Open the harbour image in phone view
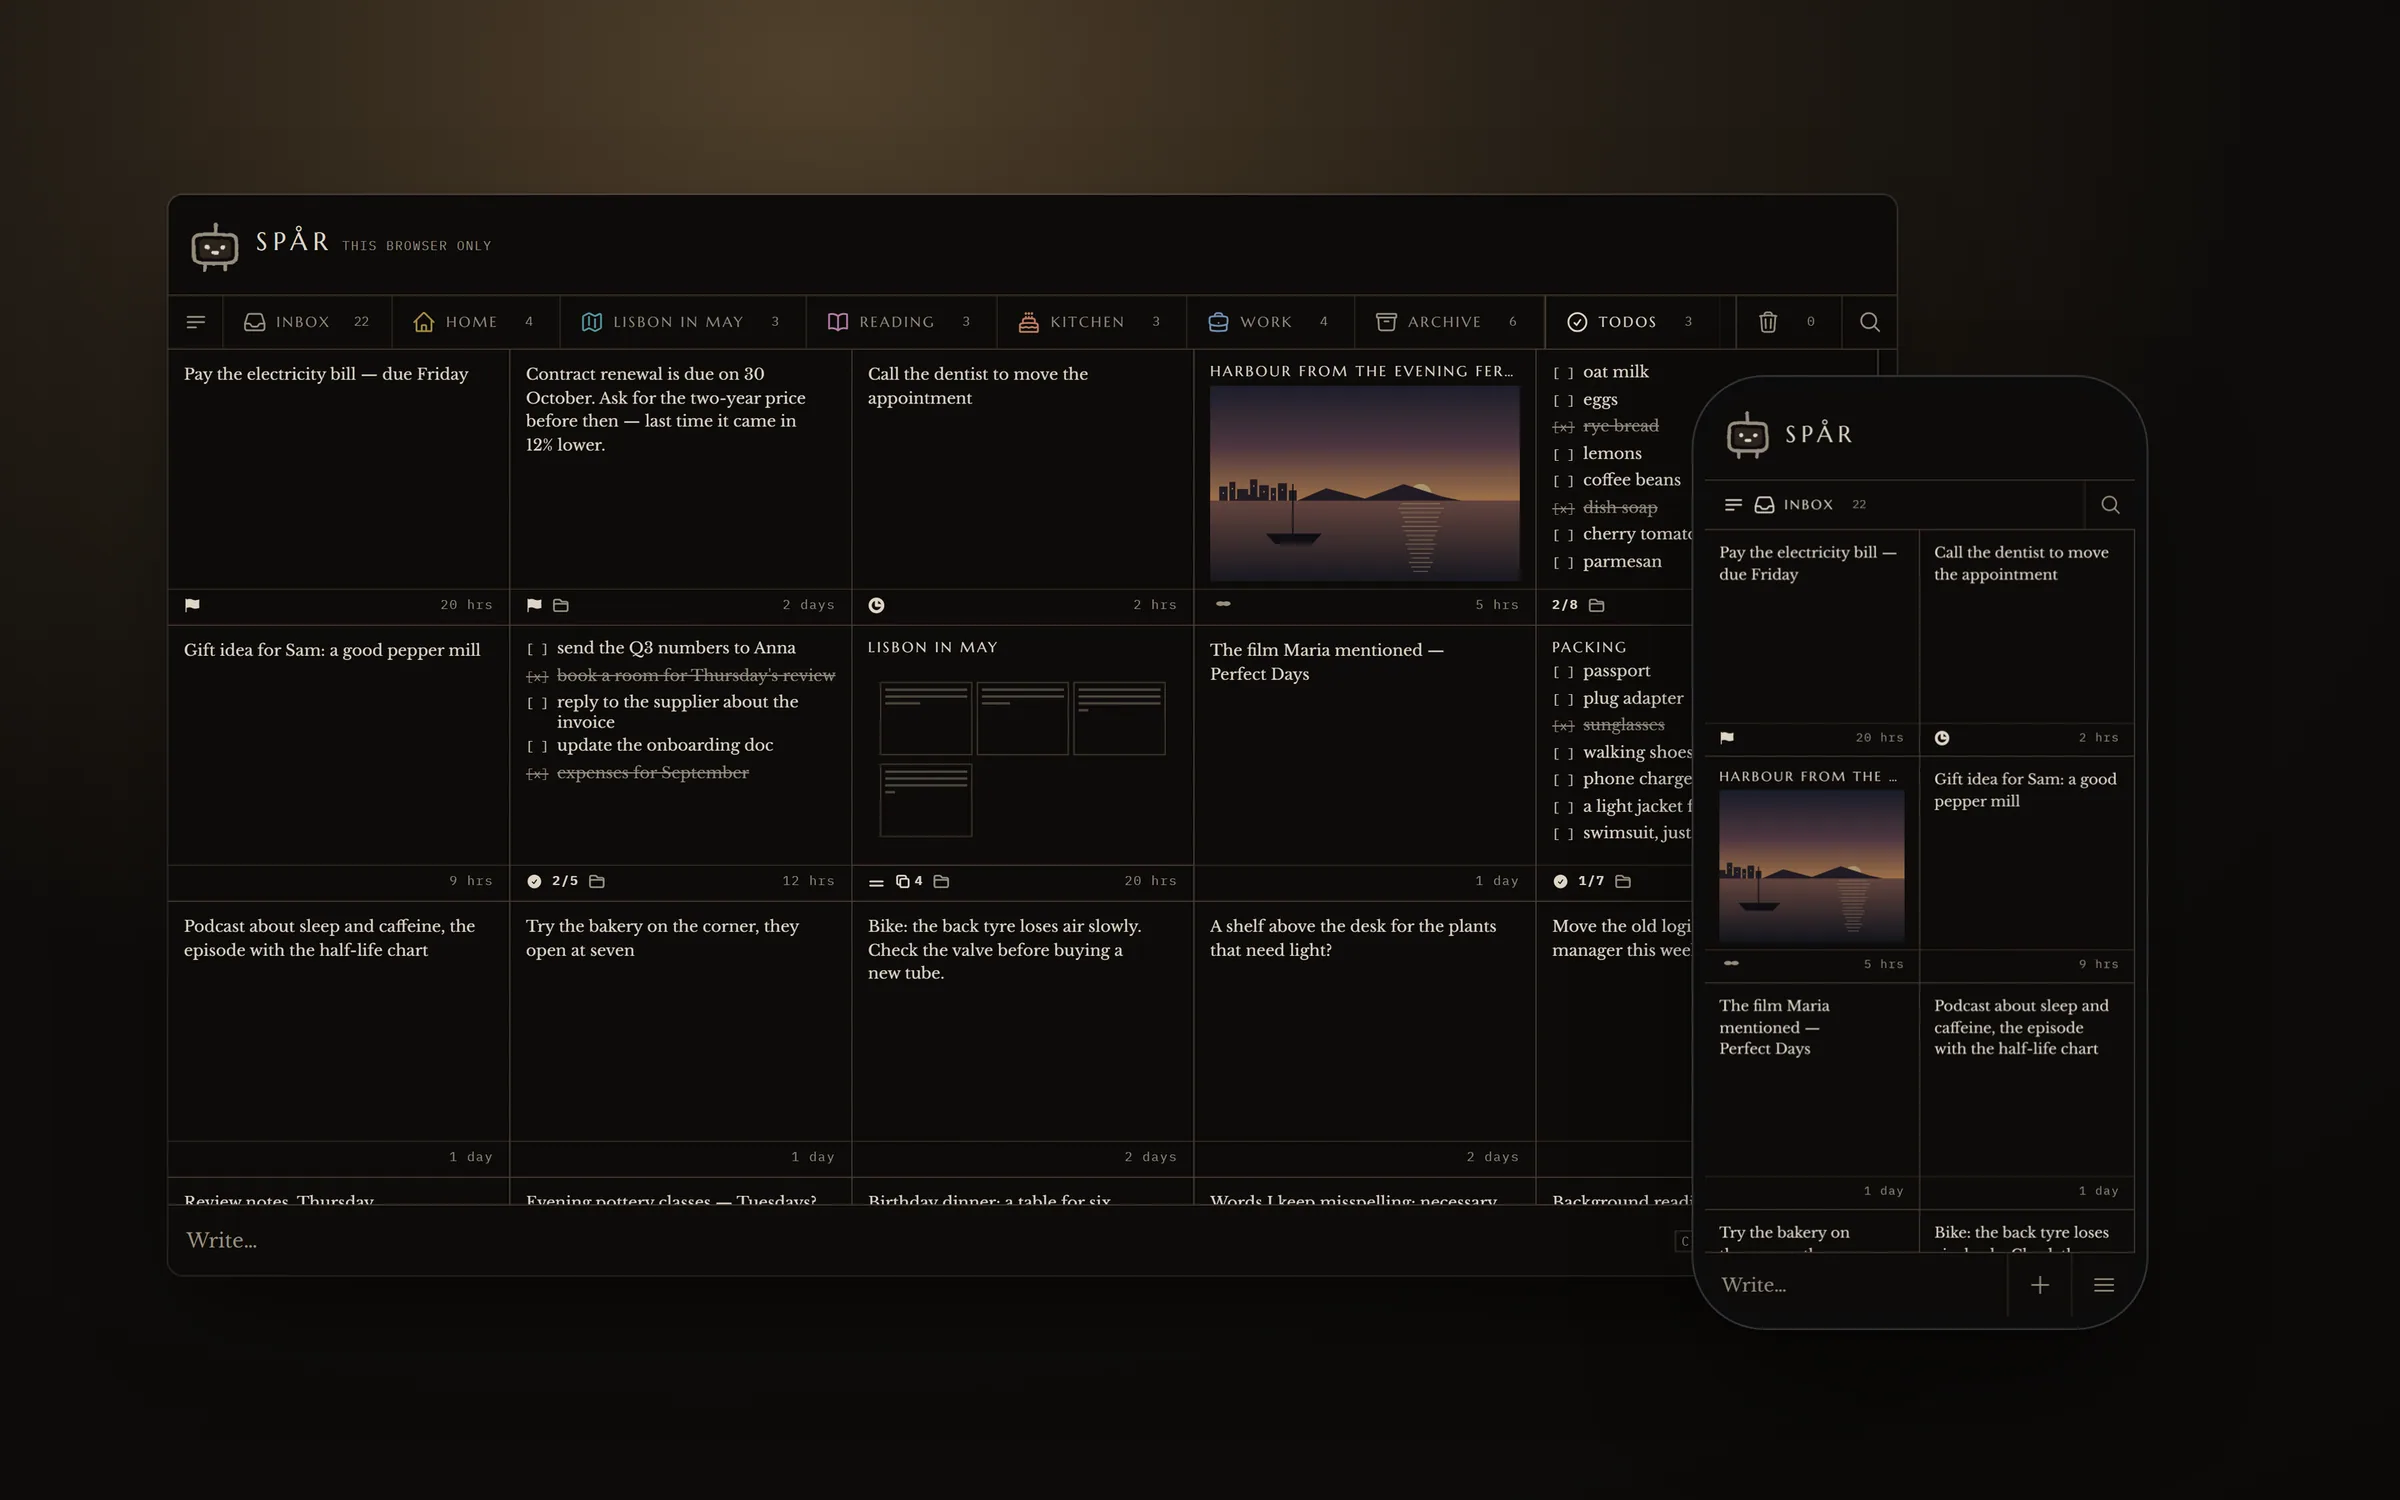 coord(1811,867)
